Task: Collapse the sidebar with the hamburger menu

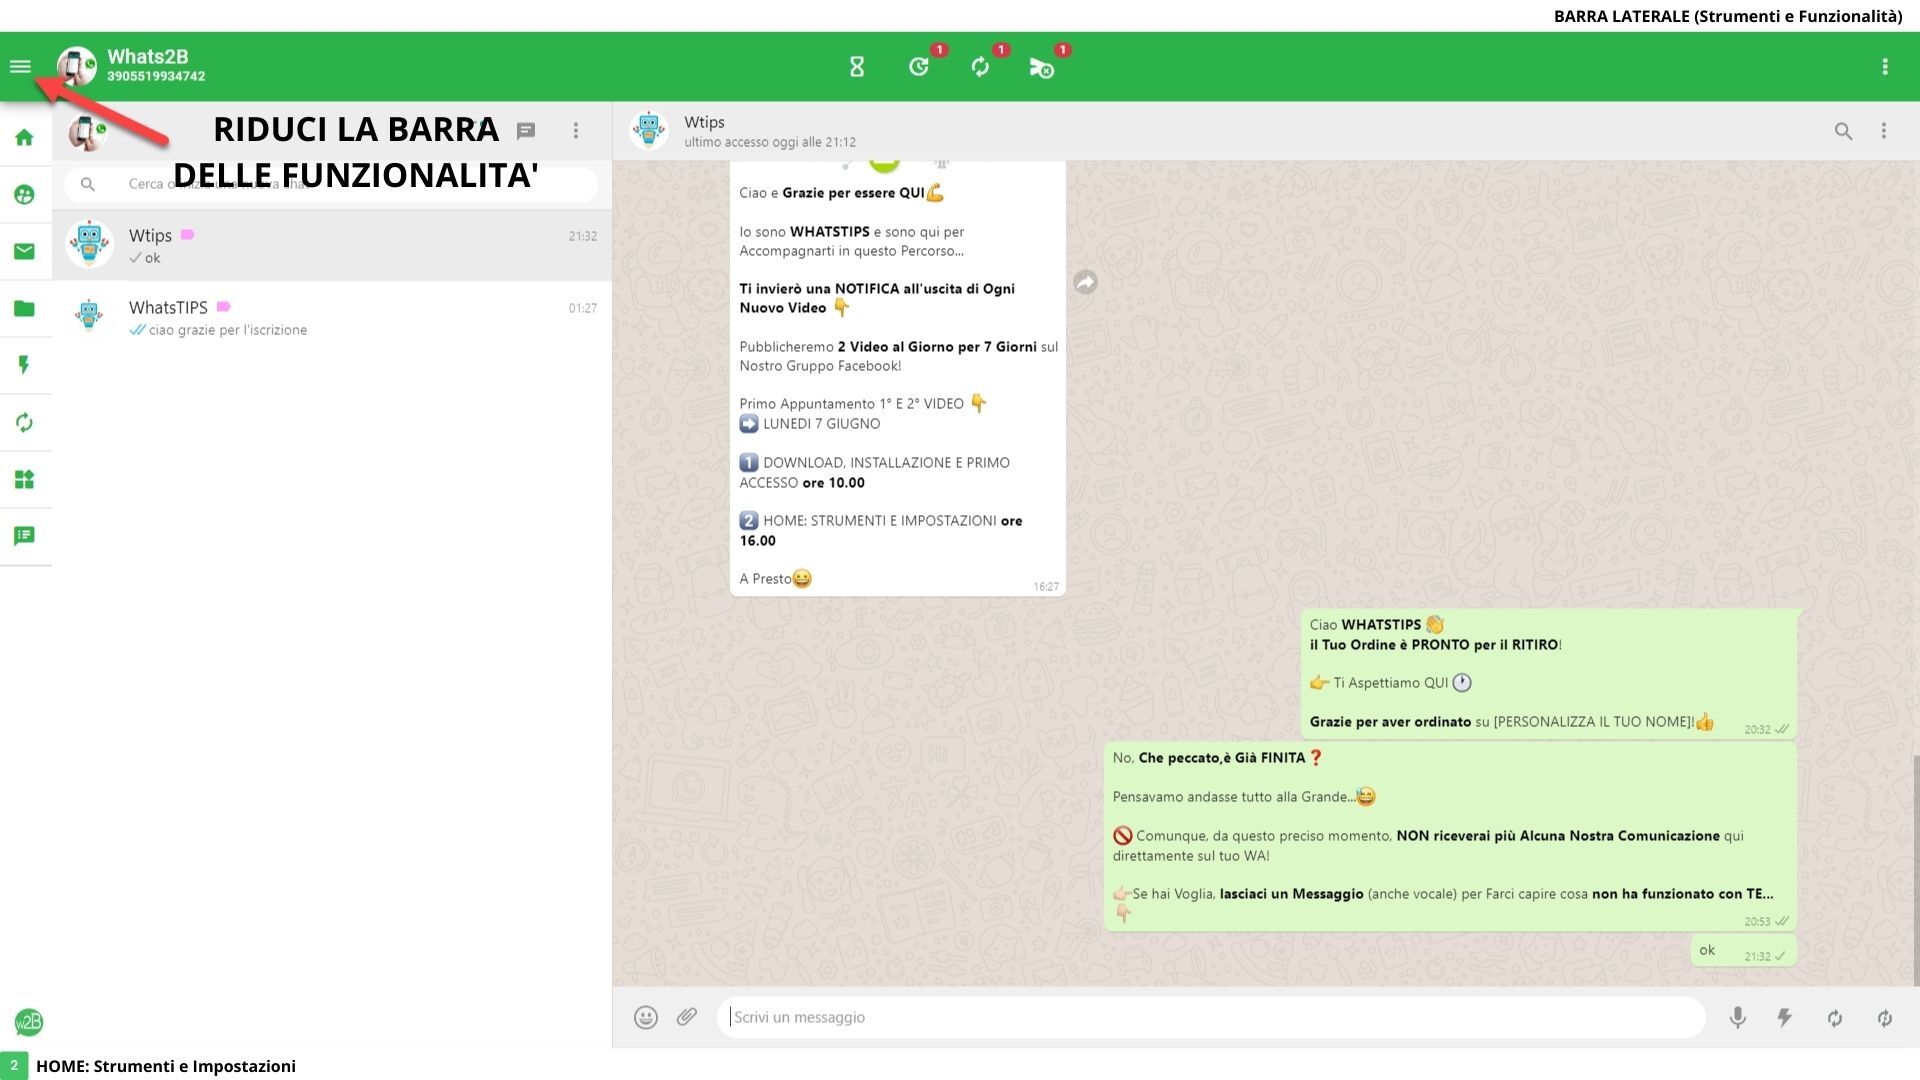Action: point(20,67)
